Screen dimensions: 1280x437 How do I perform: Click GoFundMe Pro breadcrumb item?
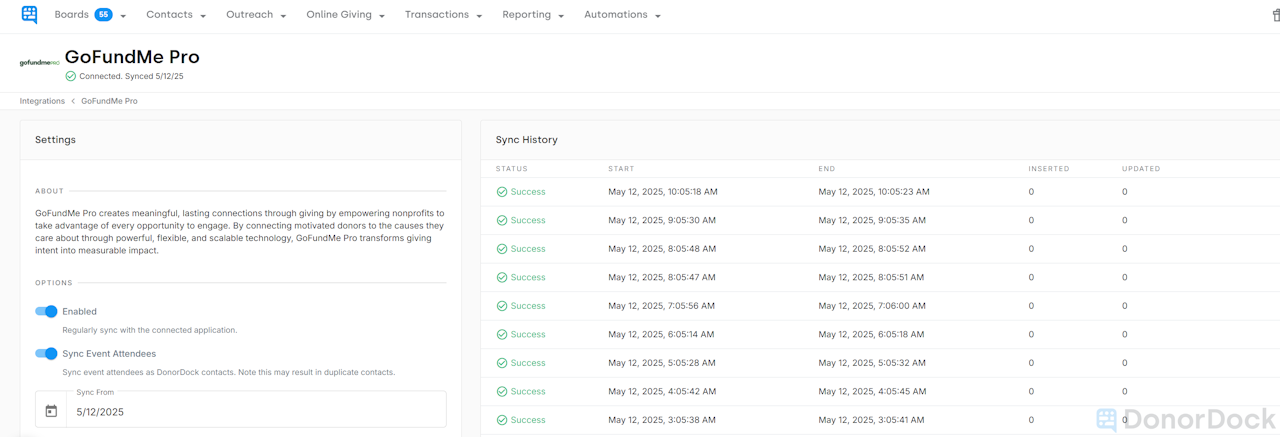[109, 101]
